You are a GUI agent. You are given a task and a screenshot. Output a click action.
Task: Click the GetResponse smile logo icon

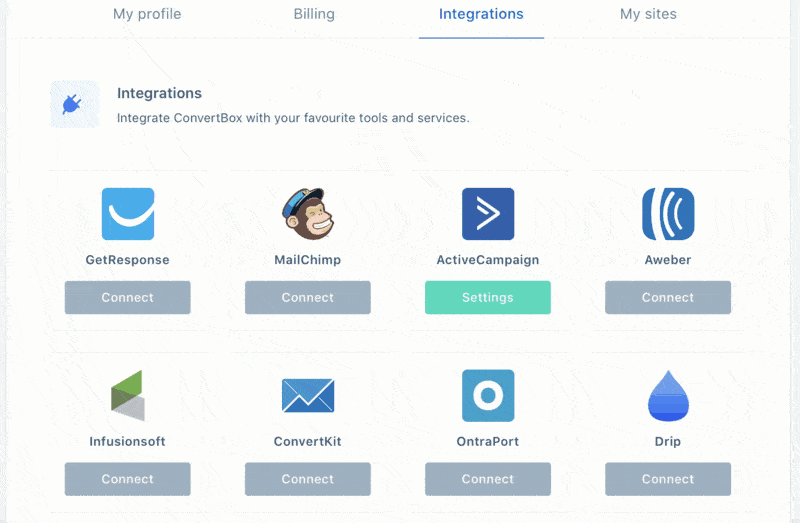[x=128, y=214]
